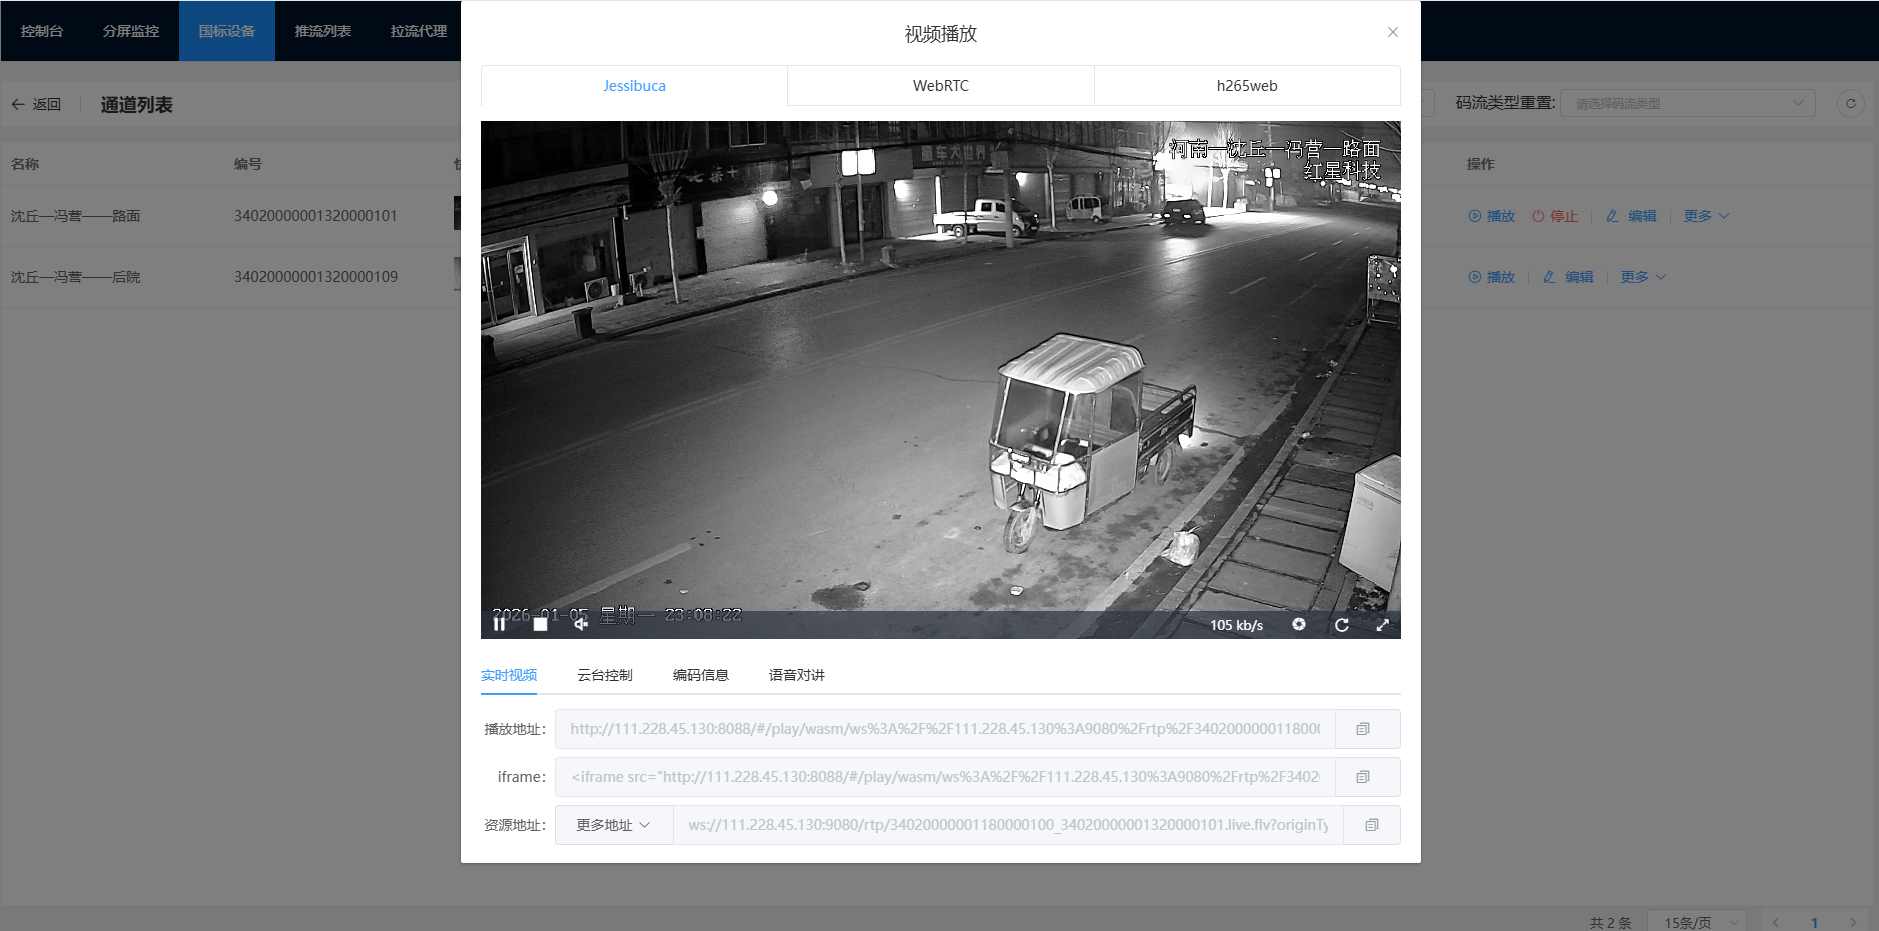Copy the iframe embed code
1879x931 pixels.
(x=1362, y=777)
